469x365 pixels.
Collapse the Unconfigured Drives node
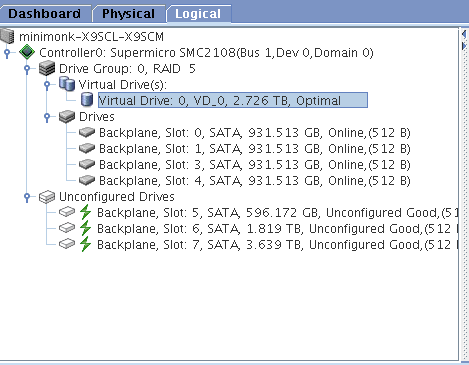click(27, 197)
